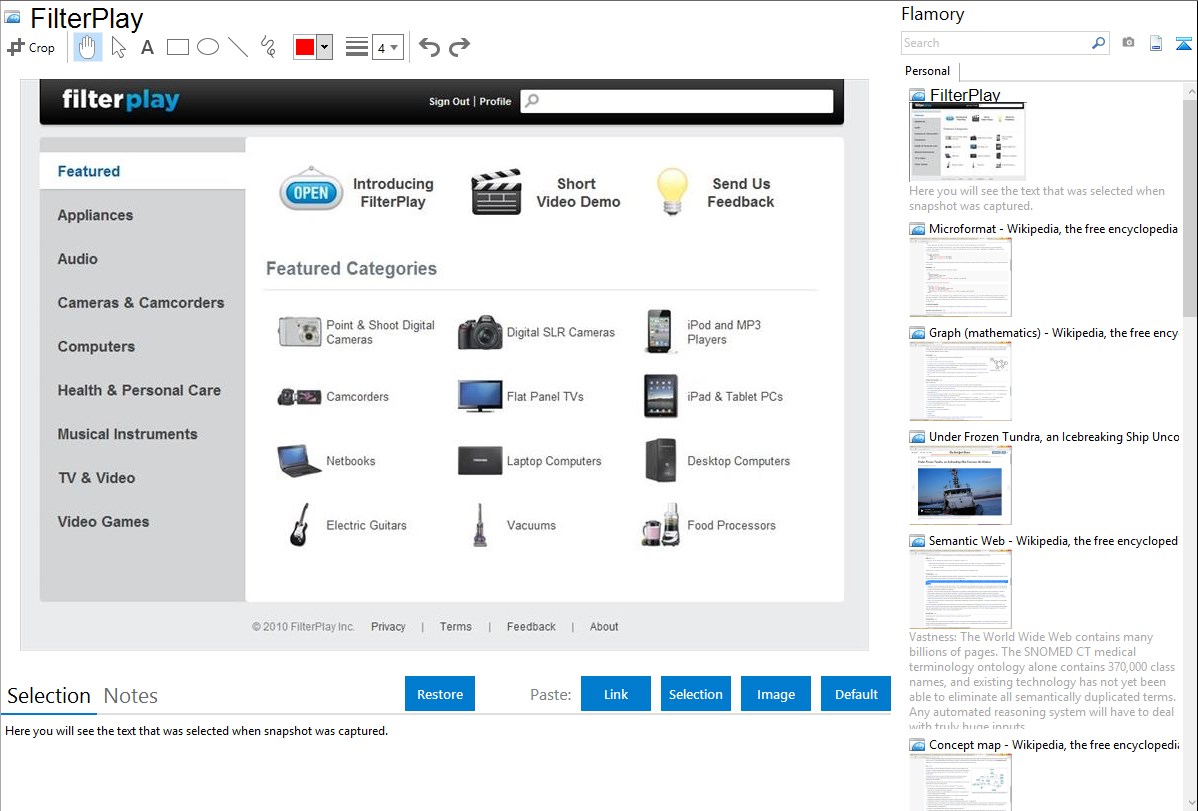This screenshot has width=1198, height=811.
Task: Click the Electric Guitars icon
Action: click(300, 524)
